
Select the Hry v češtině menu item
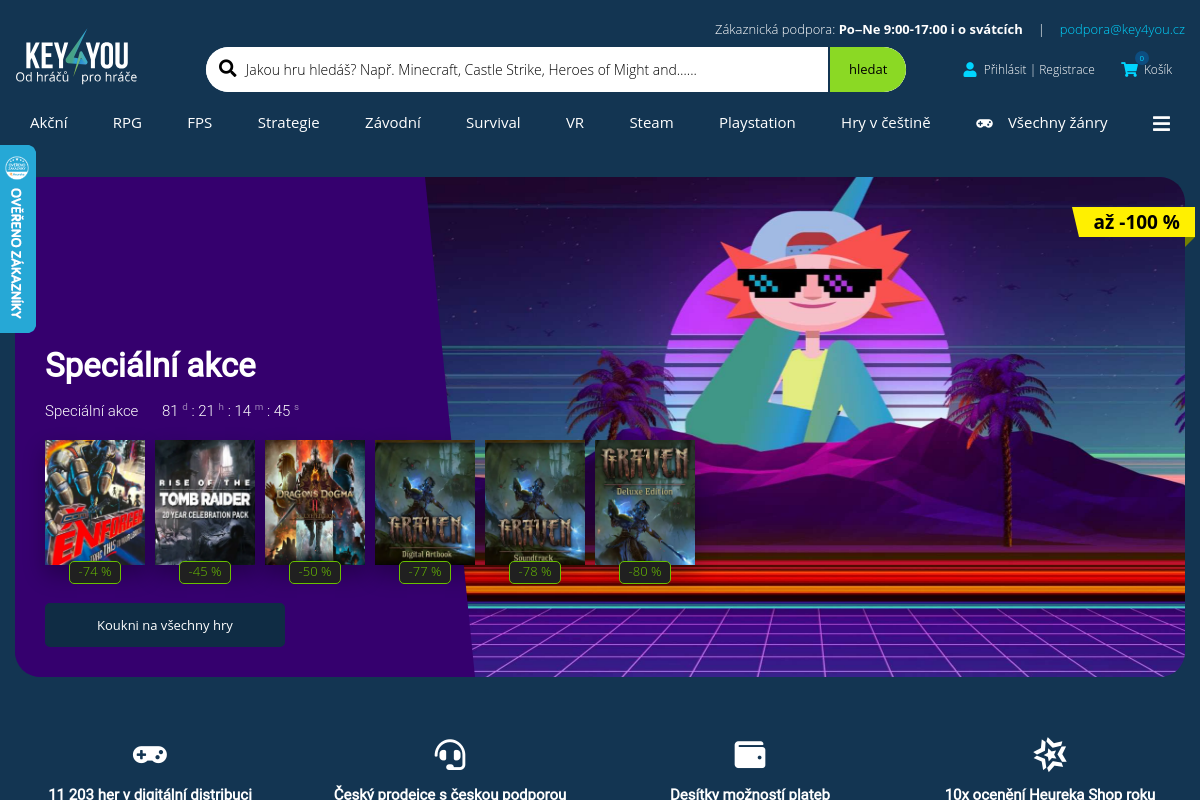pyautogui.click(x=885, y=123)
